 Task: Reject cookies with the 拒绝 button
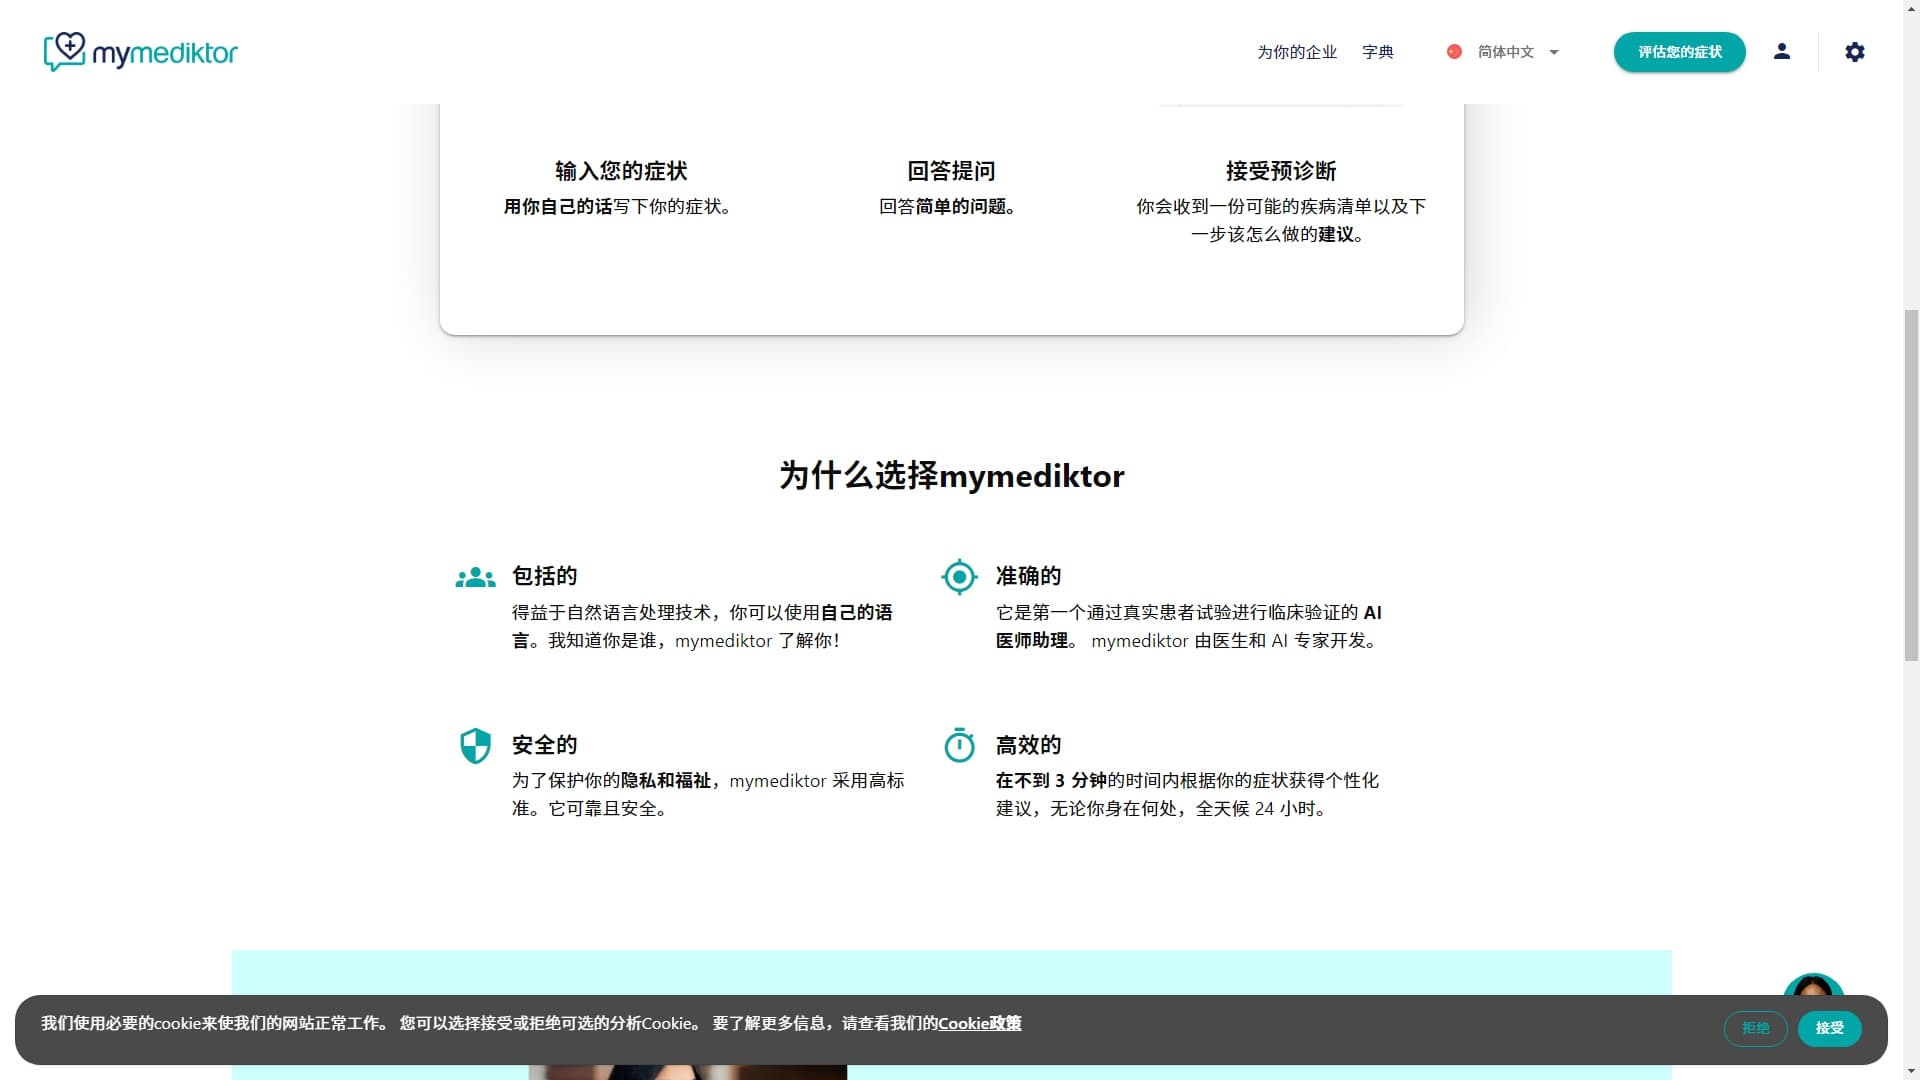[x=1755, y=1028]
